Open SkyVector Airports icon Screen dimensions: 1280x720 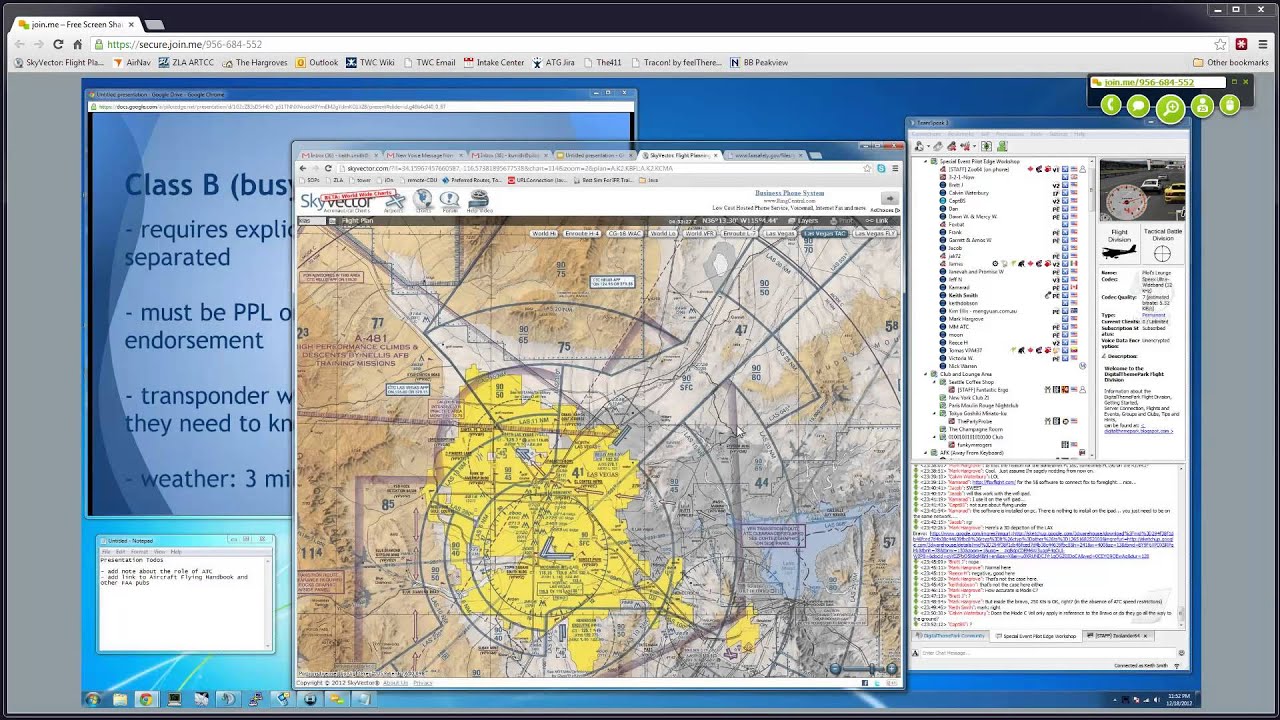click(x=394, y=200)
